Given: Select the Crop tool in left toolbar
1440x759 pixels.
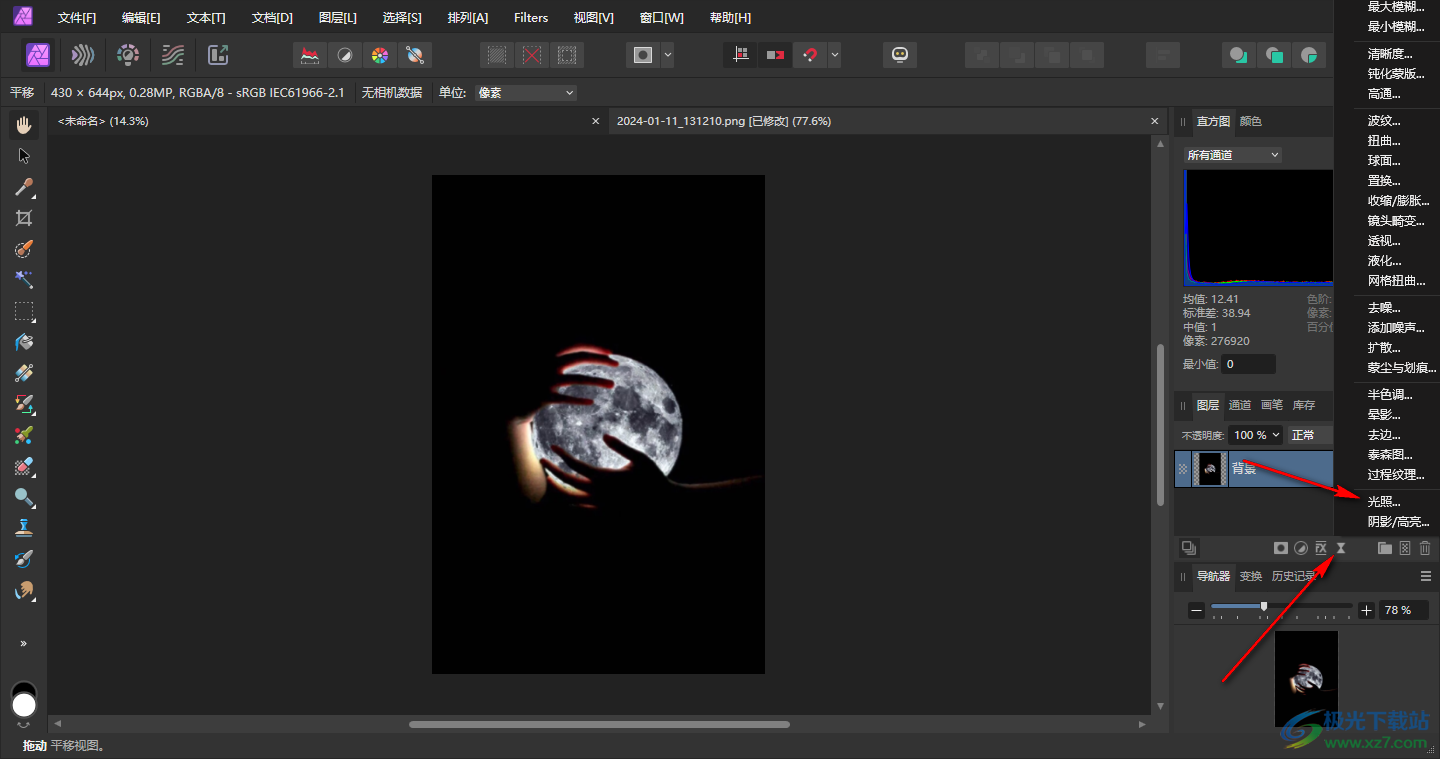Looking at the screenshot, I should pyautogui.click(x=24, y=218).
